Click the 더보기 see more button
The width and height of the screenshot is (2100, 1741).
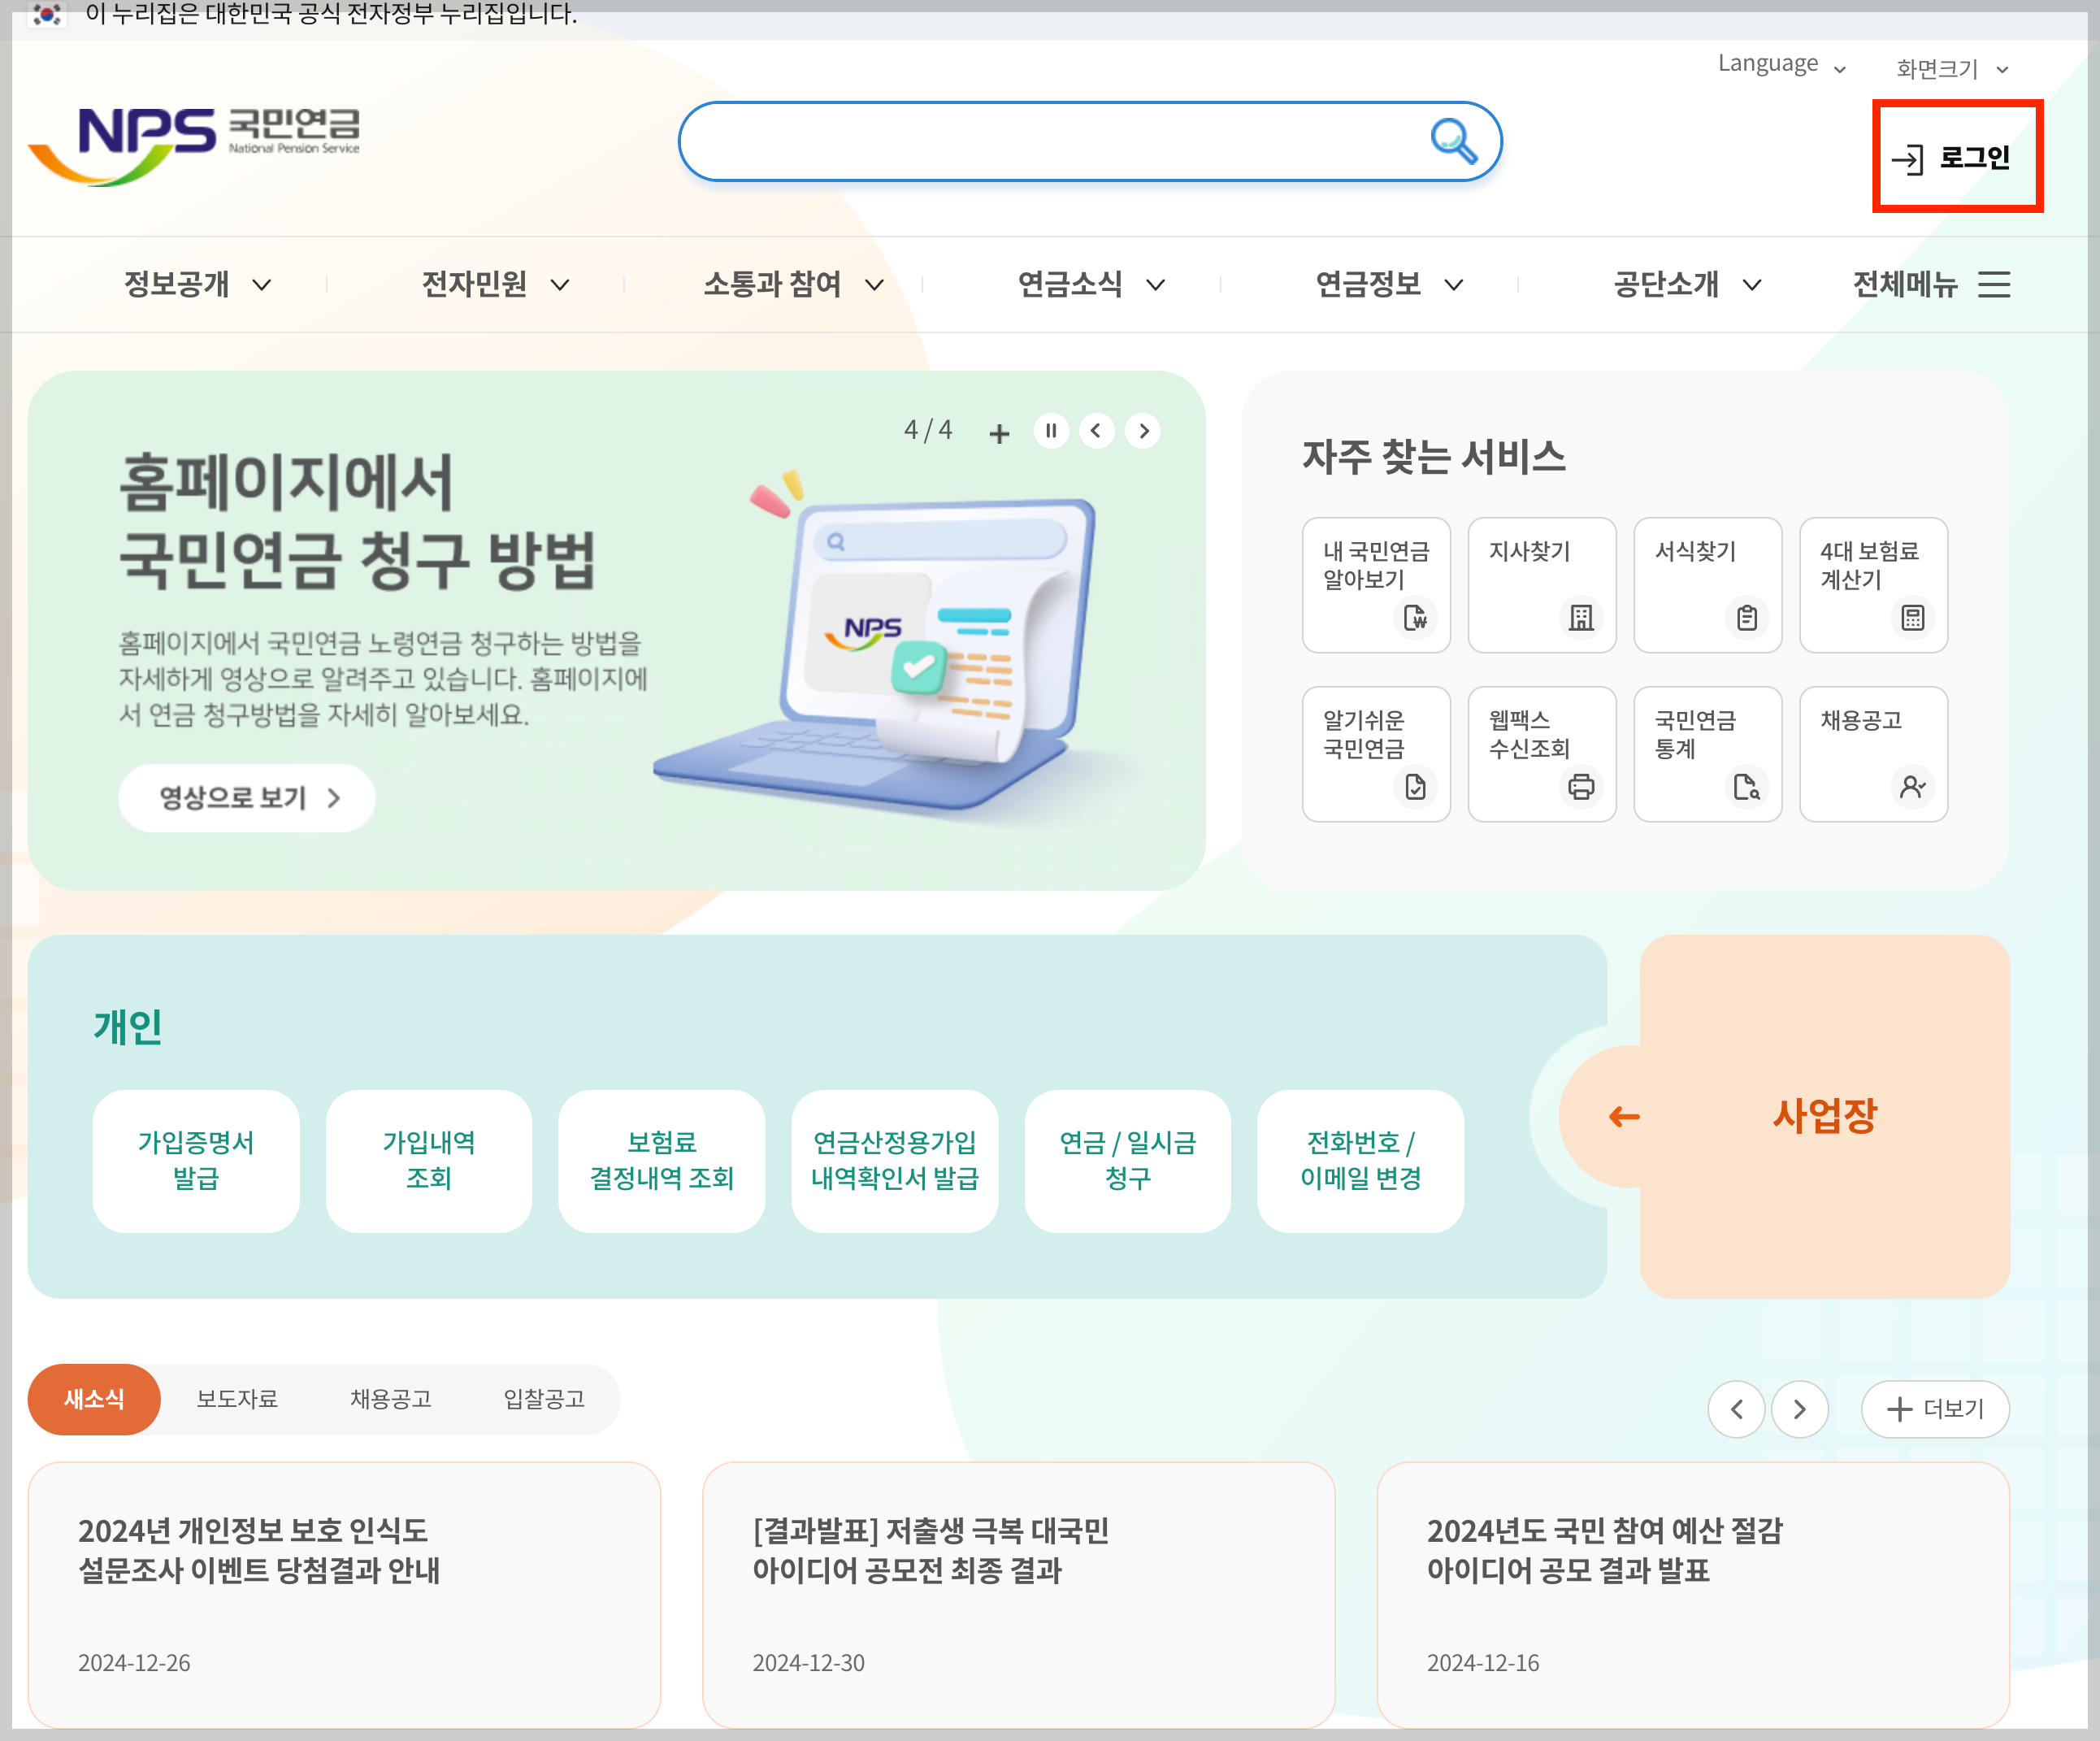pyautogui.click(x=1934, y=1408)
